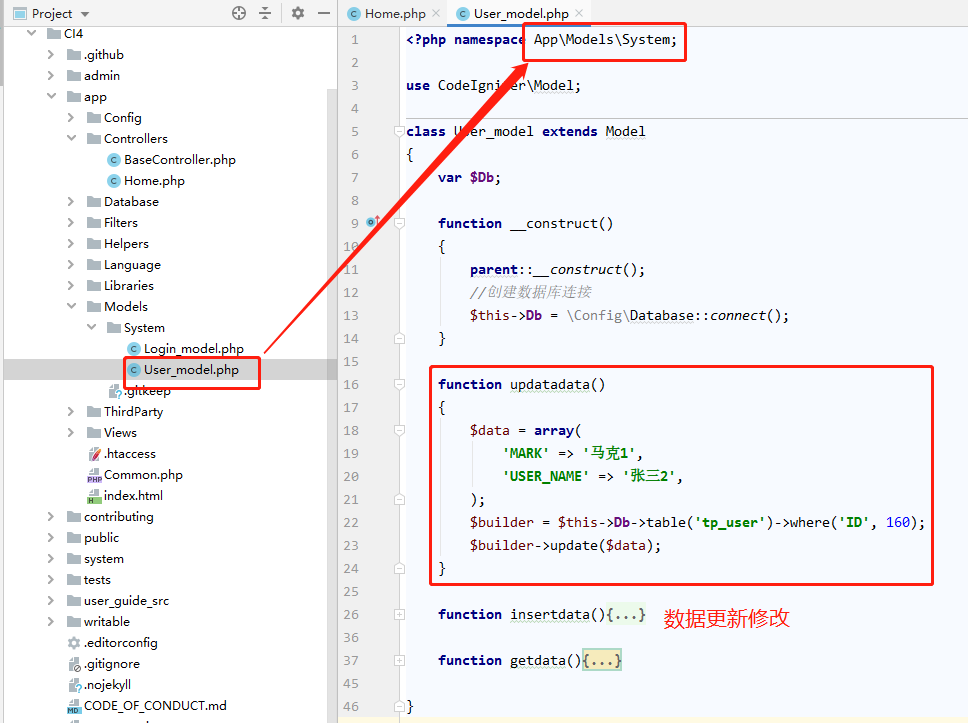Click the ThirdParty folder icon
Image resolution: width=968 pixels, height=723 pixels.
(x=94, y=412)
